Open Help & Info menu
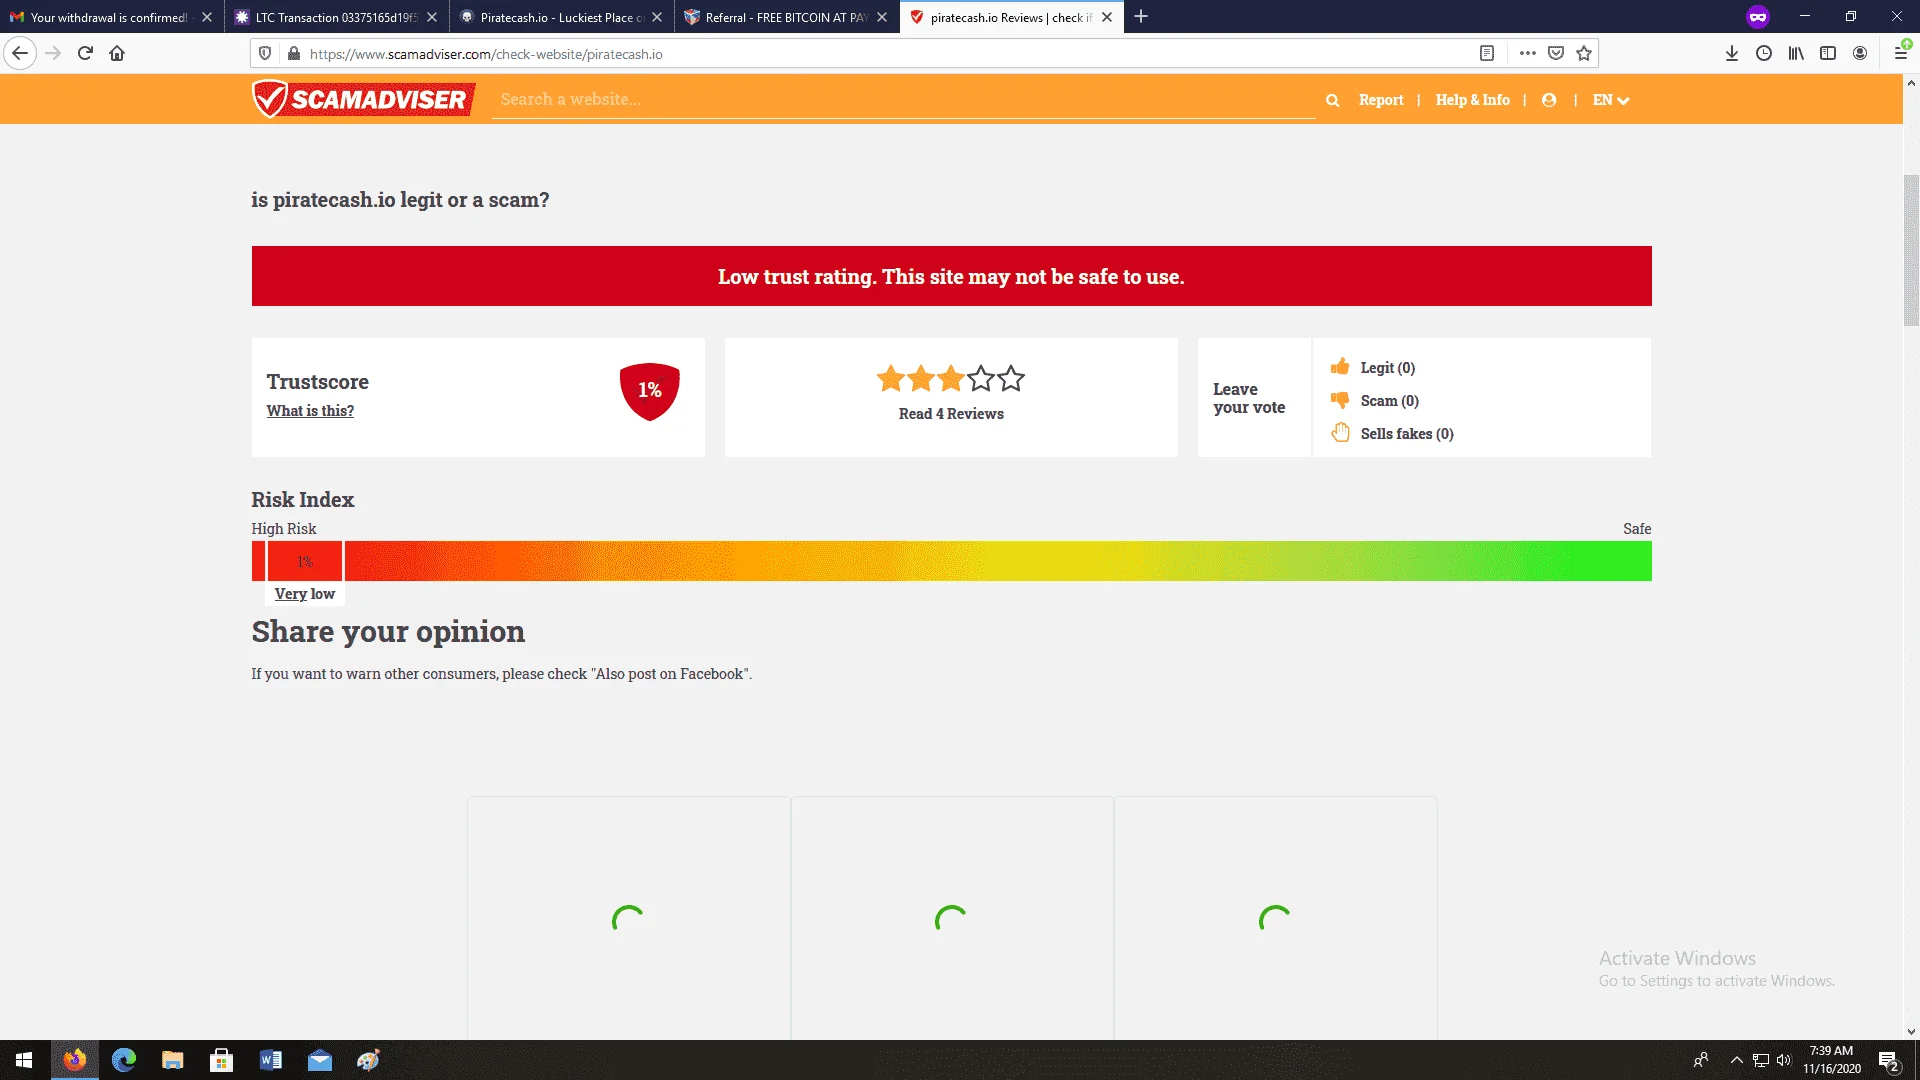This screenshot has width=1920, height=1080. tap(1473, 100)
